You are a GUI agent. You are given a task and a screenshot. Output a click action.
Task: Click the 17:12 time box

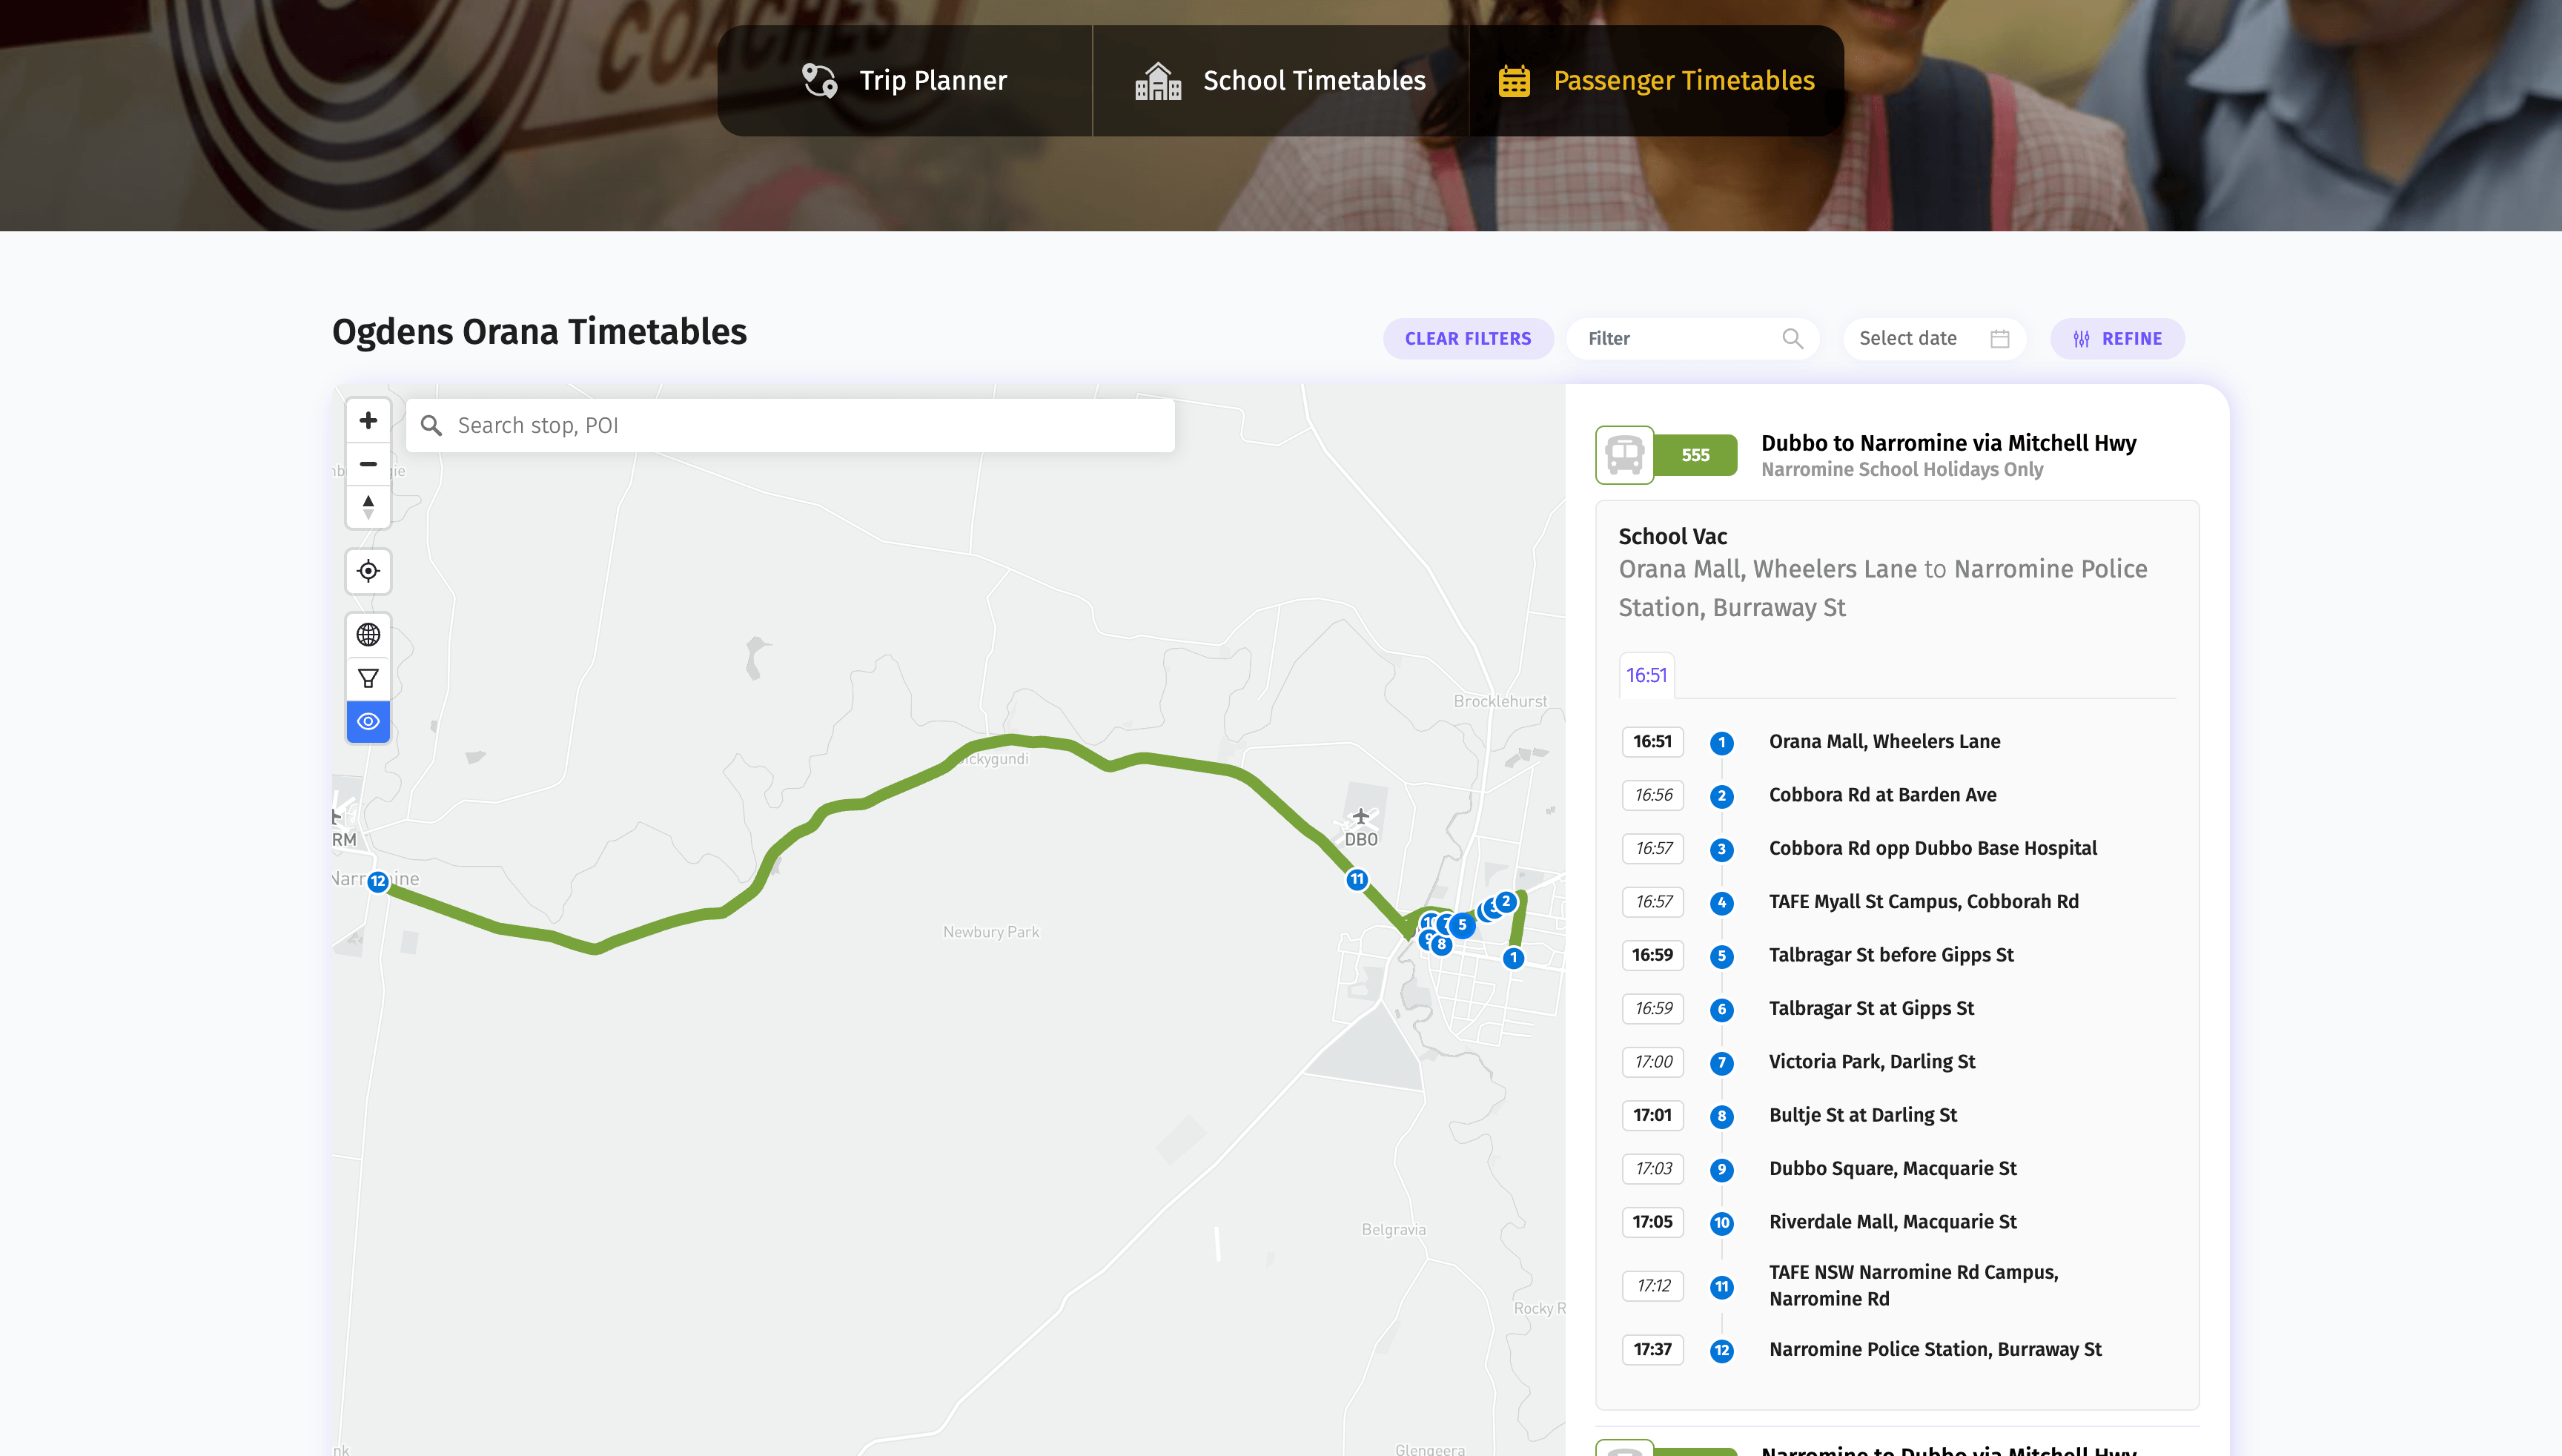click(1652, 1286)
